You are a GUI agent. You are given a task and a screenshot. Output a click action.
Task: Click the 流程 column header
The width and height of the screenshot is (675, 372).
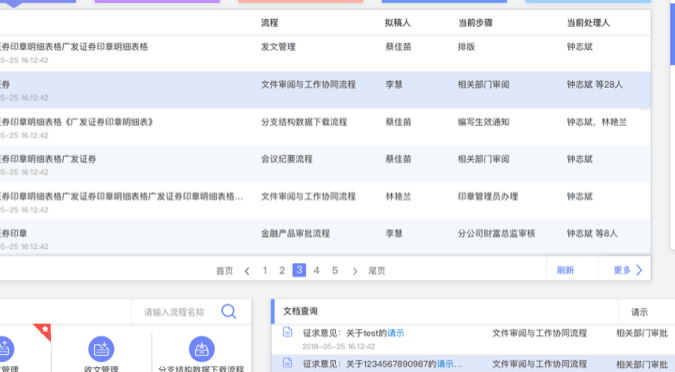click(x=269, y=23)
